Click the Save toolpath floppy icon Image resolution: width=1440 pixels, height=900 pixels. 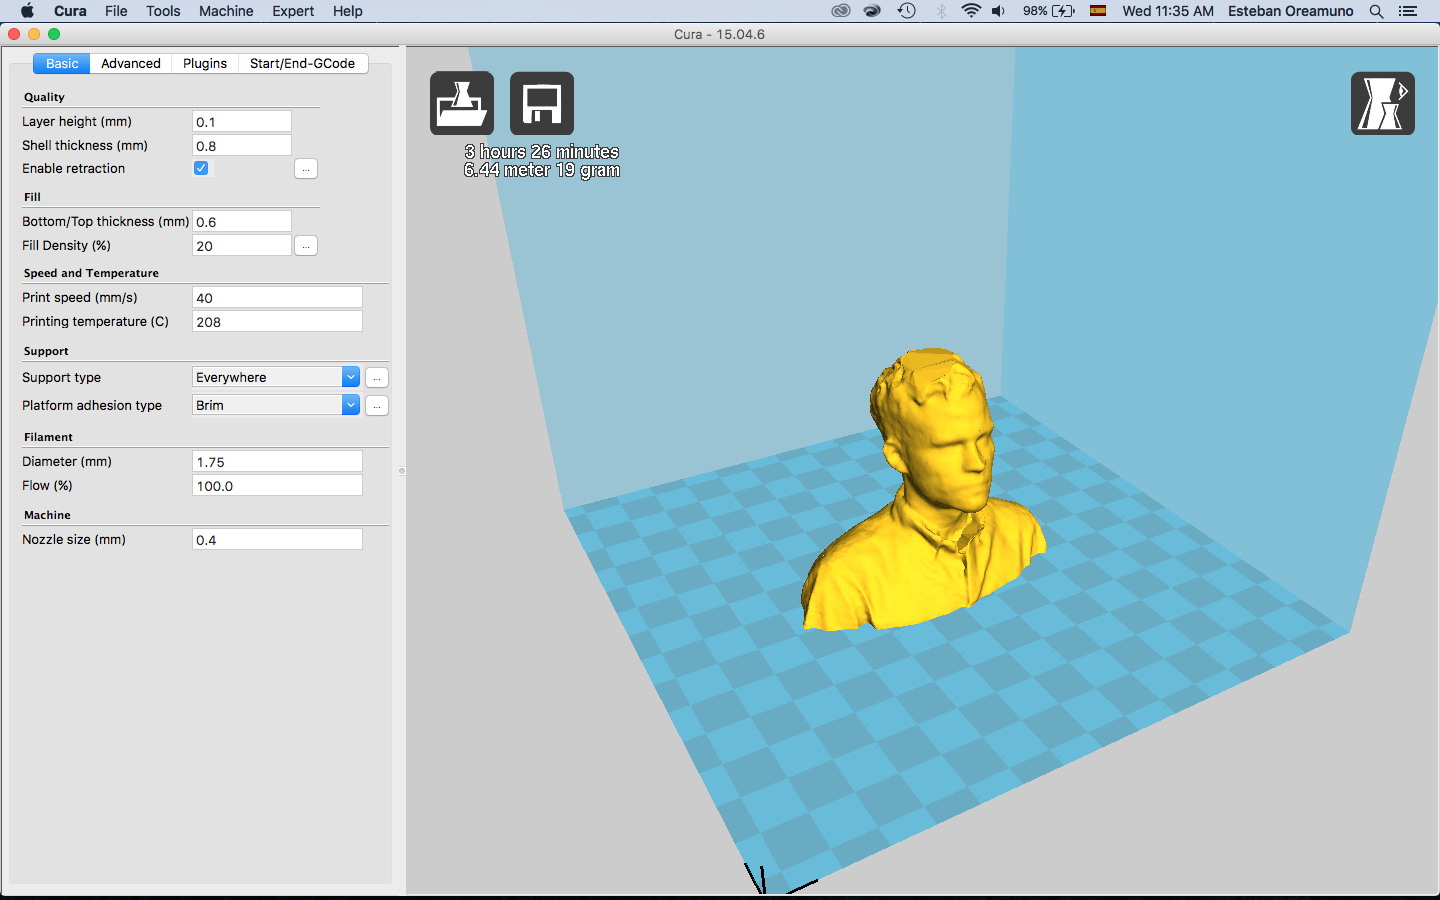[x=542, y=103]
